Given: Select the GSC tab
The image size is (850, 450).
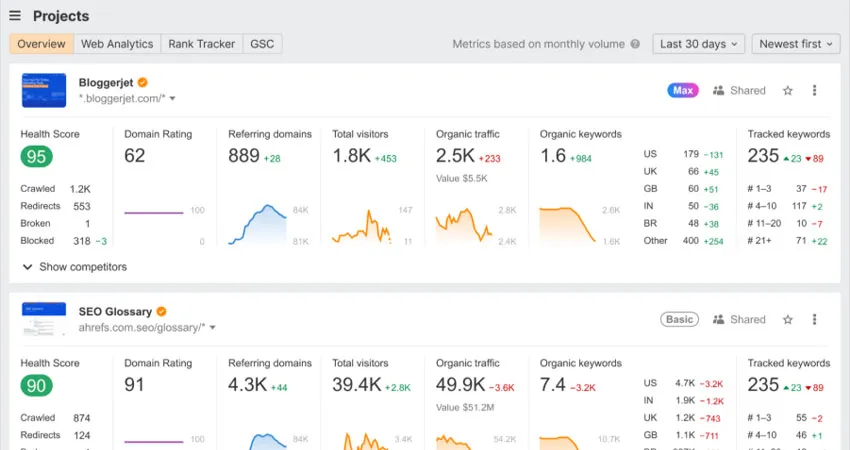Looking at the screenshot, I should 262,44.
